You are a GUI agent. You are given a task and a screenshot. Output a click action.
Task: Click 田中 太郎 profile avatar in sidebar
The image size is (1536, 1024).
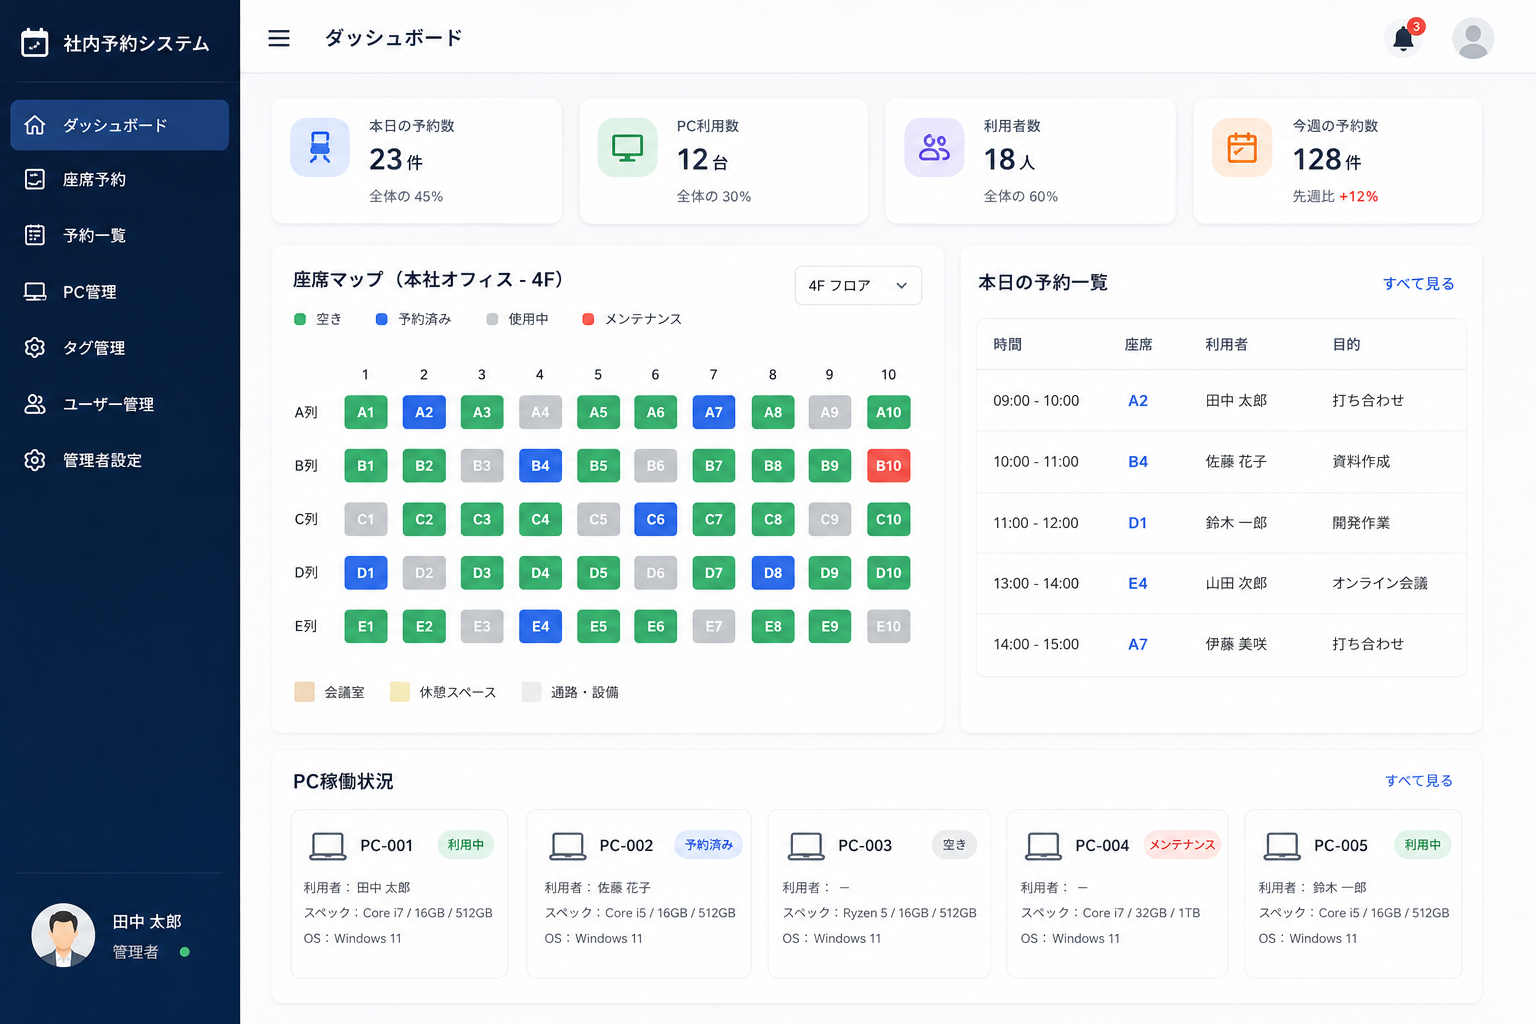tap(63, 936)
